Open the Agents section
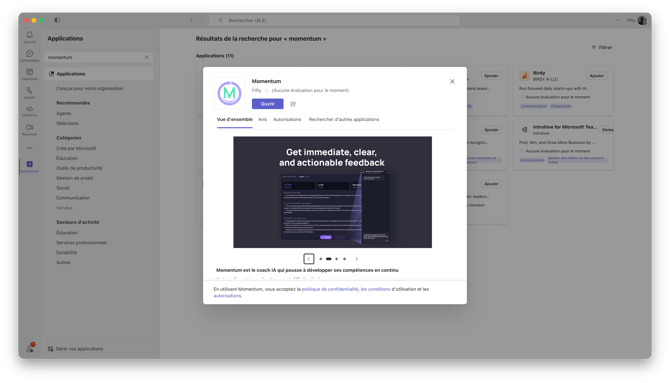Viewport: 670px width, 383px height. [64, 113]
